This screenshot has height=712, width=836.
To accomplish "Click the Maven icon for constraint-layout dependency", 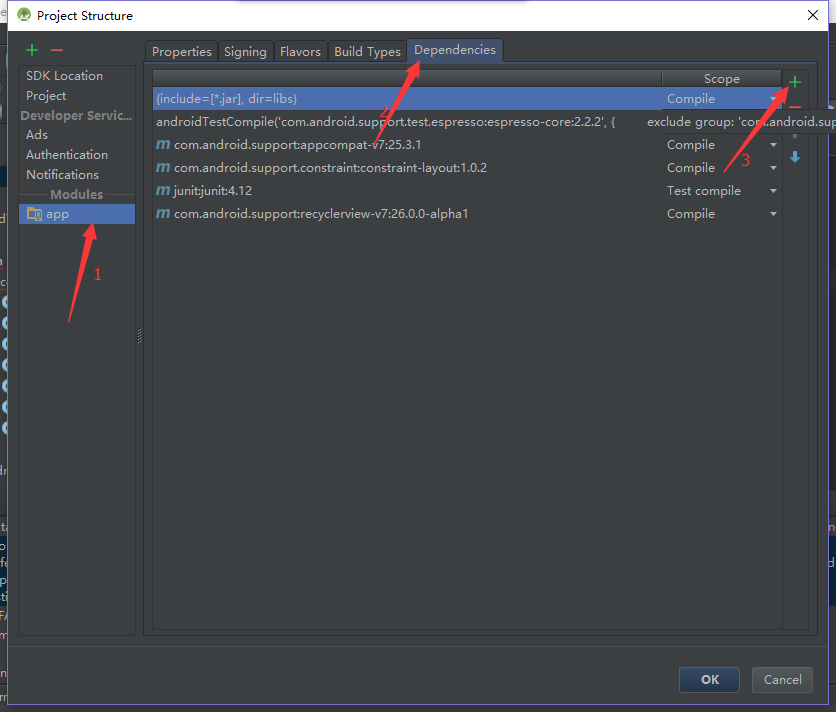I will click(163, 167).
